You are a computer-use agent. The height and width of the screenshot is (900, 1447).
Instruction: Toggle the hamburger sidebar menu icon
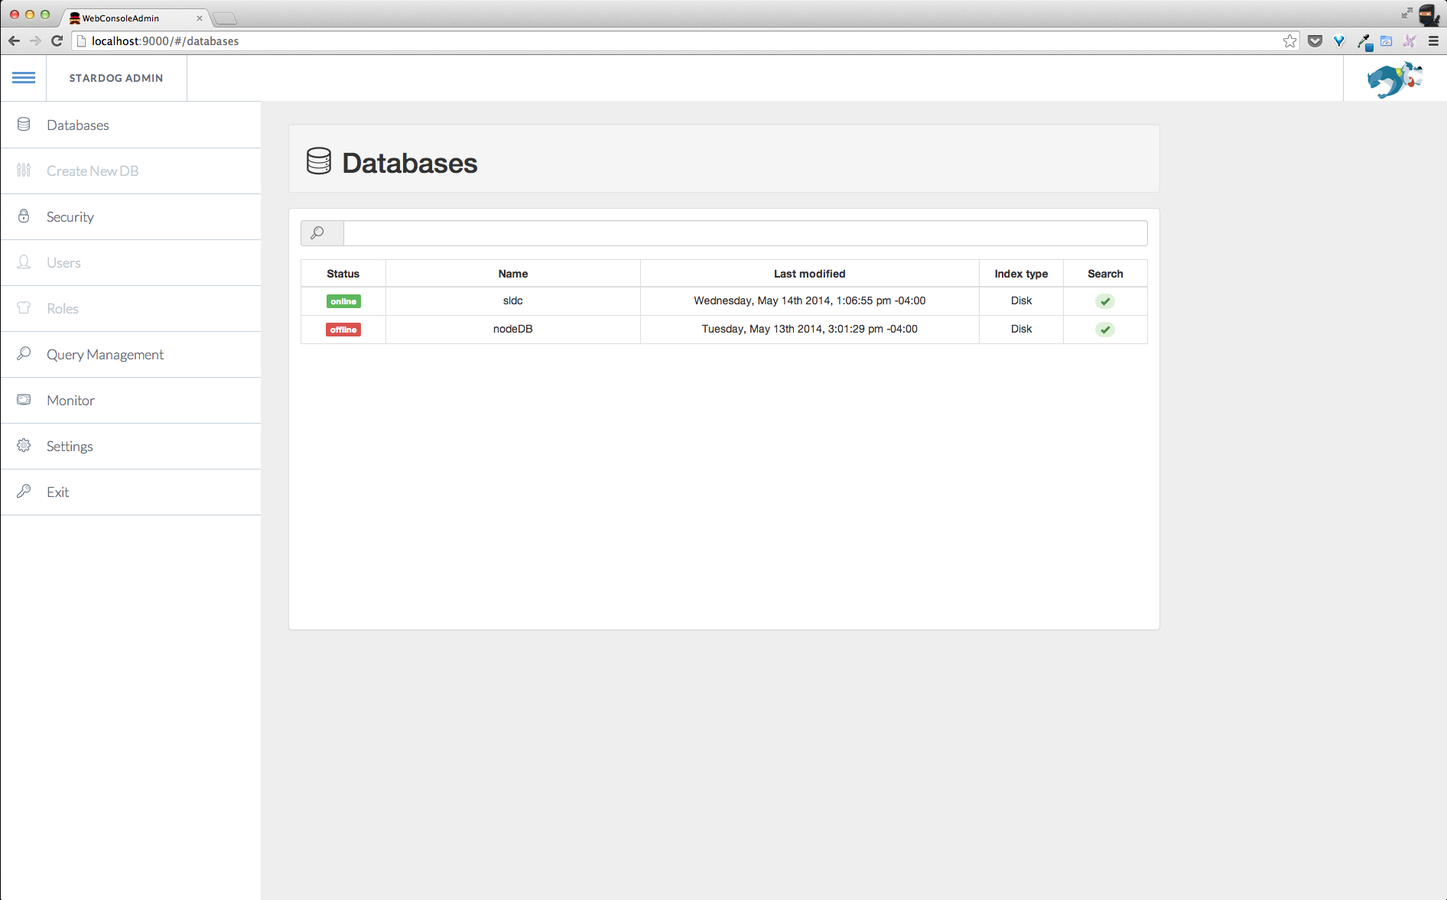[x=24, y=78]
